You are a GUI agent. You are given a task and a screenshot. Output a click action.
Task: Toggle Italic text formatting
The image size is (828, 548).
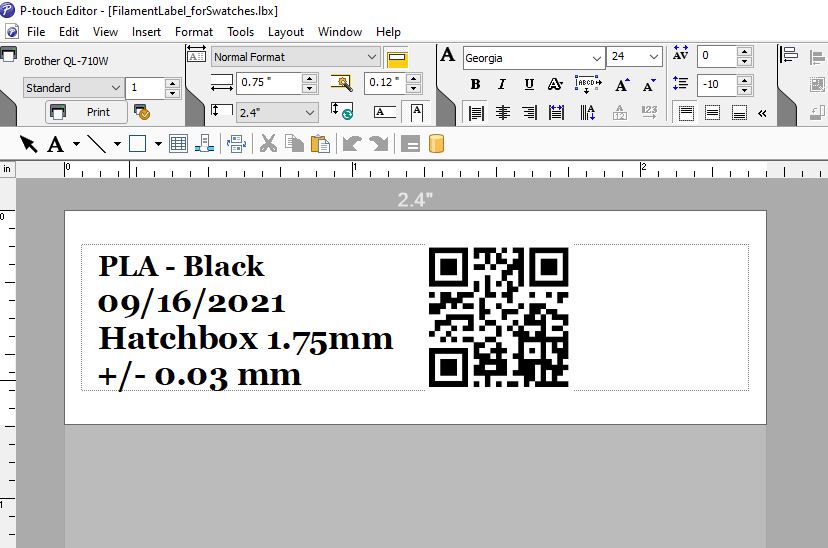pyautogui.click(x=501, y=85)
